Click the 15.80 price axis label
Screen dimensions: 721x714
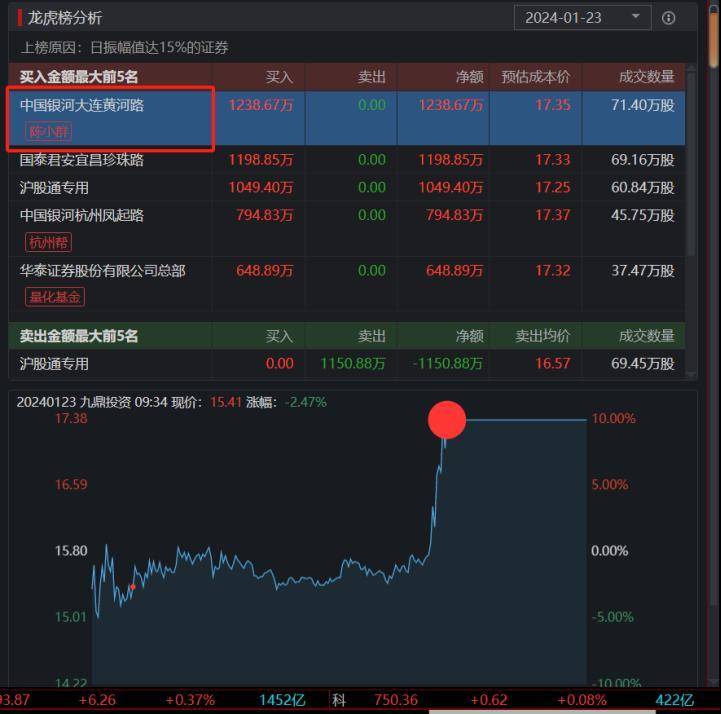[71, 551]
